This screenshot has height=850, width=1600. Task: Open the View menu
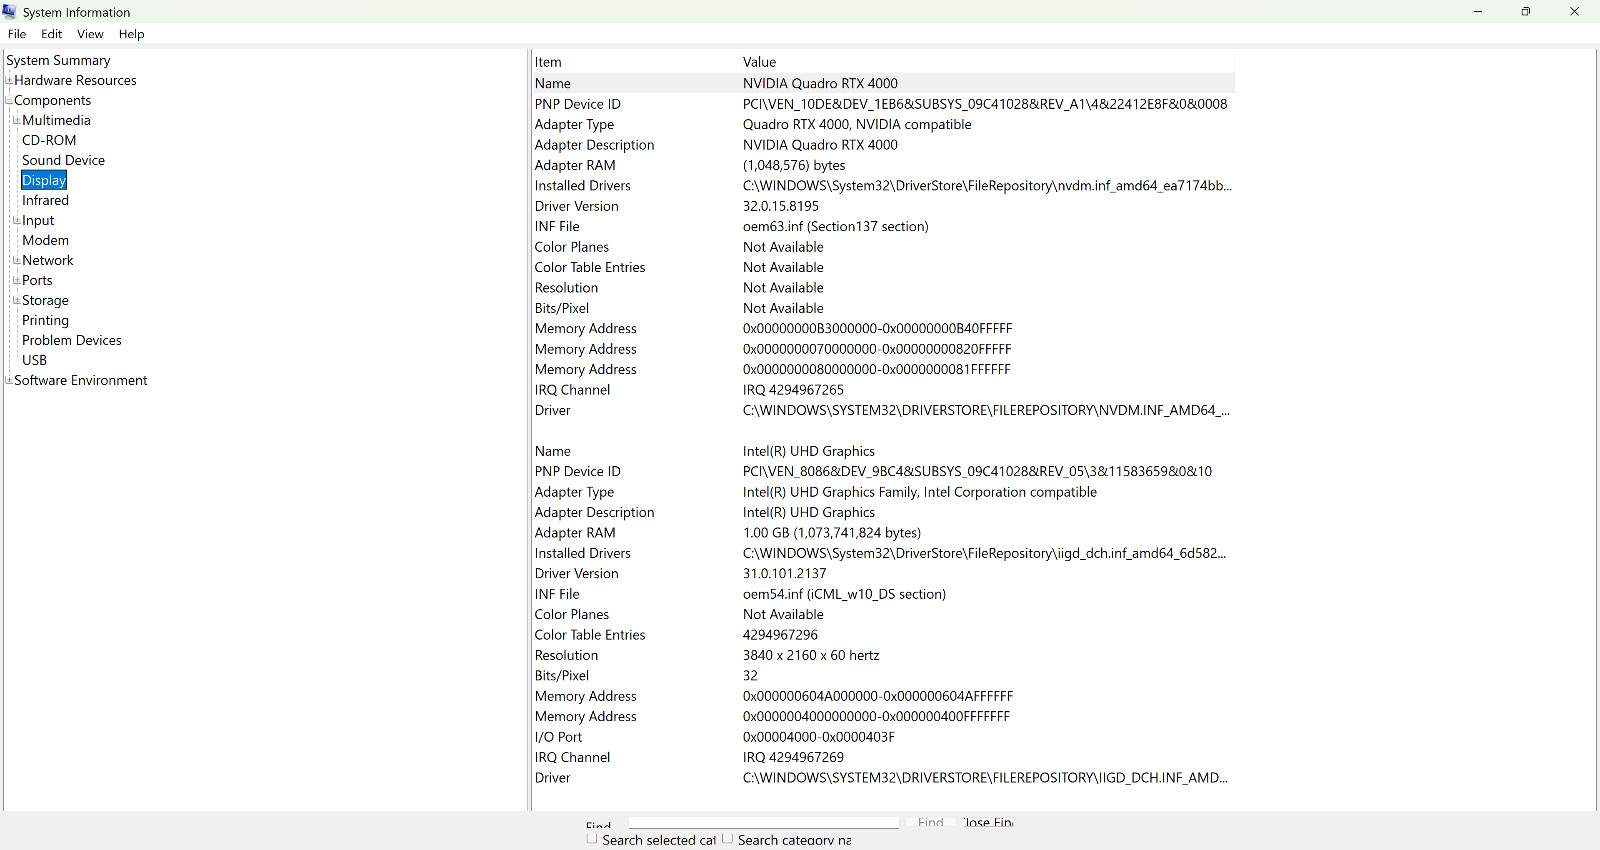[x=90, y=34]
